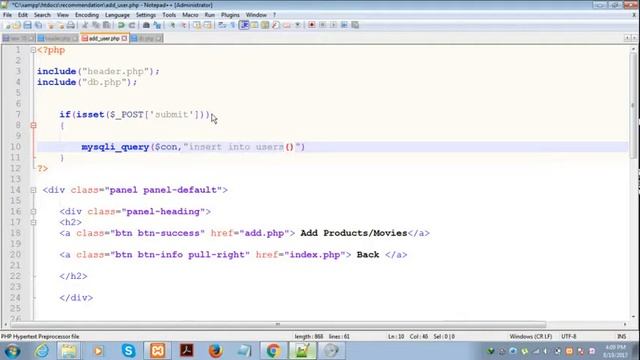Switch to the add_user.php tab
This screenshot has width=640, height=360.
pos(104,38)
